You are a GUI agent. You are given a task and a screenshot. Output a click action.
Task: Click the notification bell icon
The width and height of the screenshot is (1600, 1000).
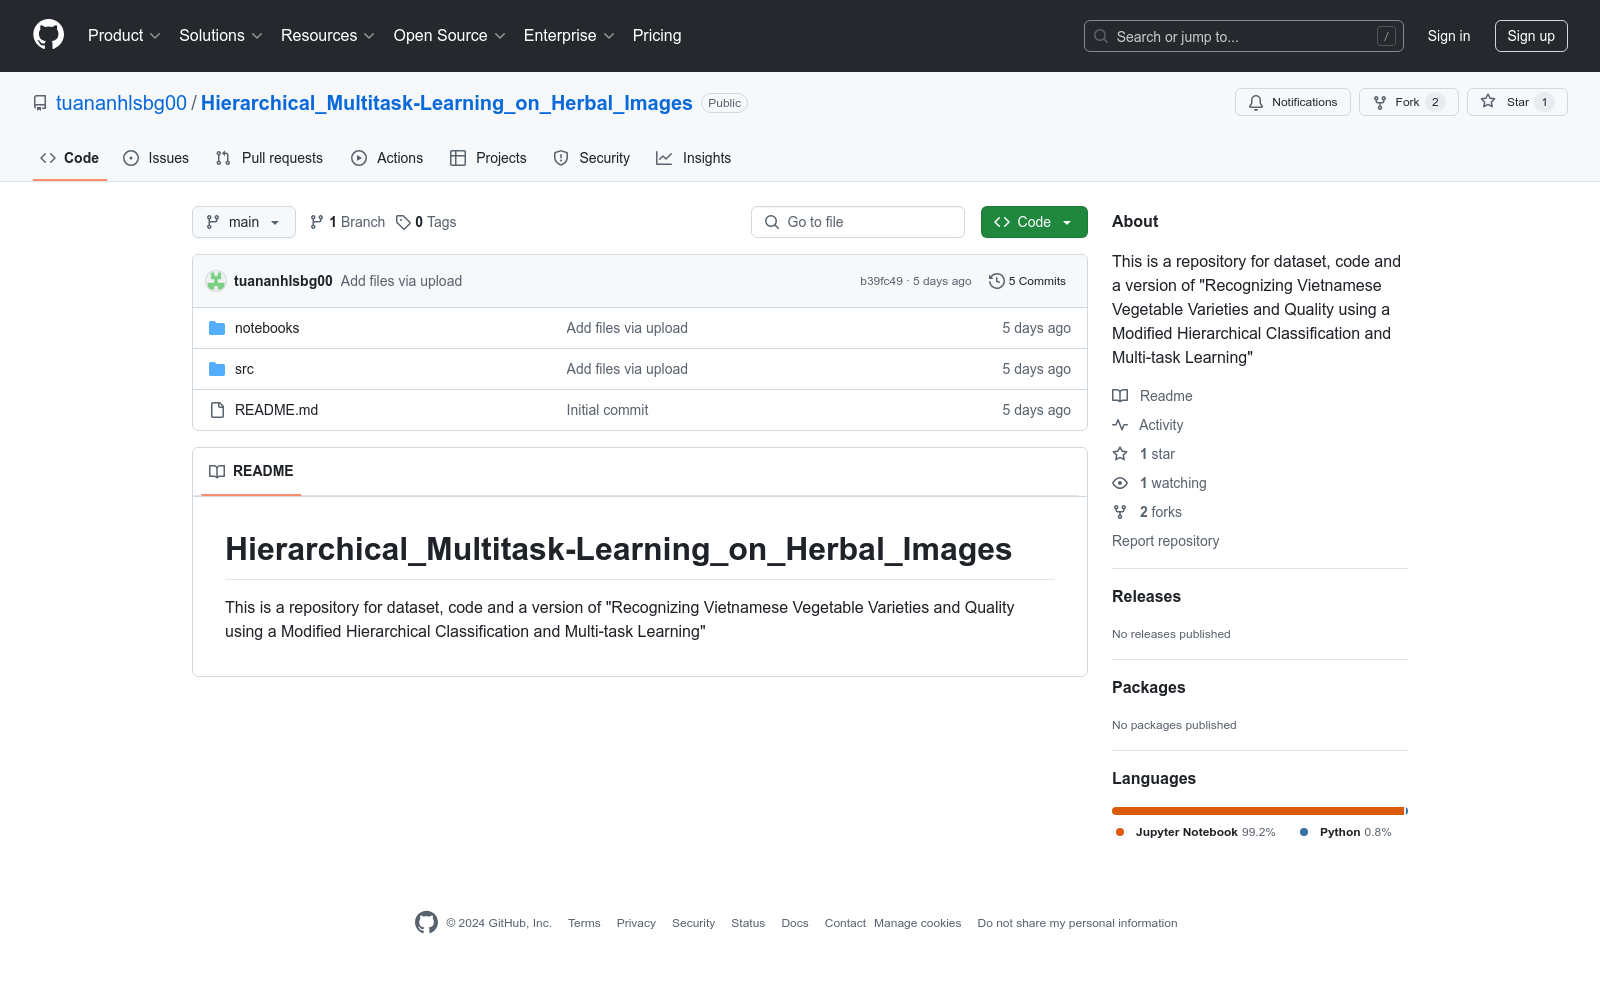pyautogui.click(x=1256, y=102)
